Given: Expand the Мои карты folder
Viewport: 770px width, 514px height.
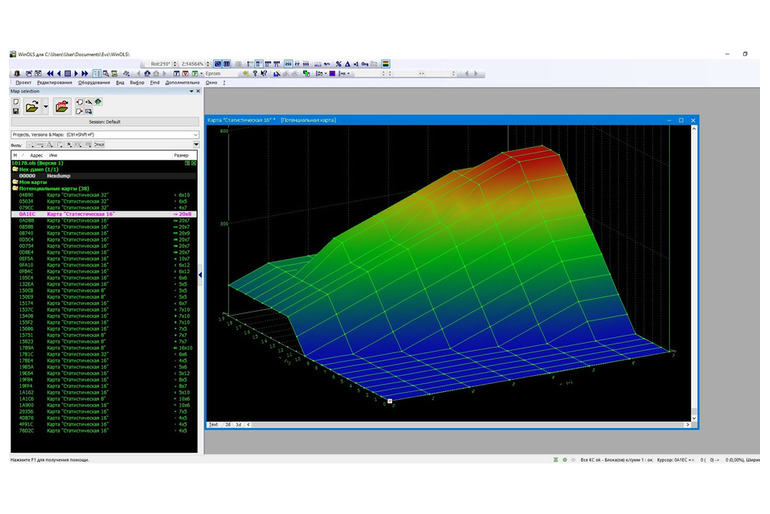Looking at the screenshot, I should tap(15, 182).
